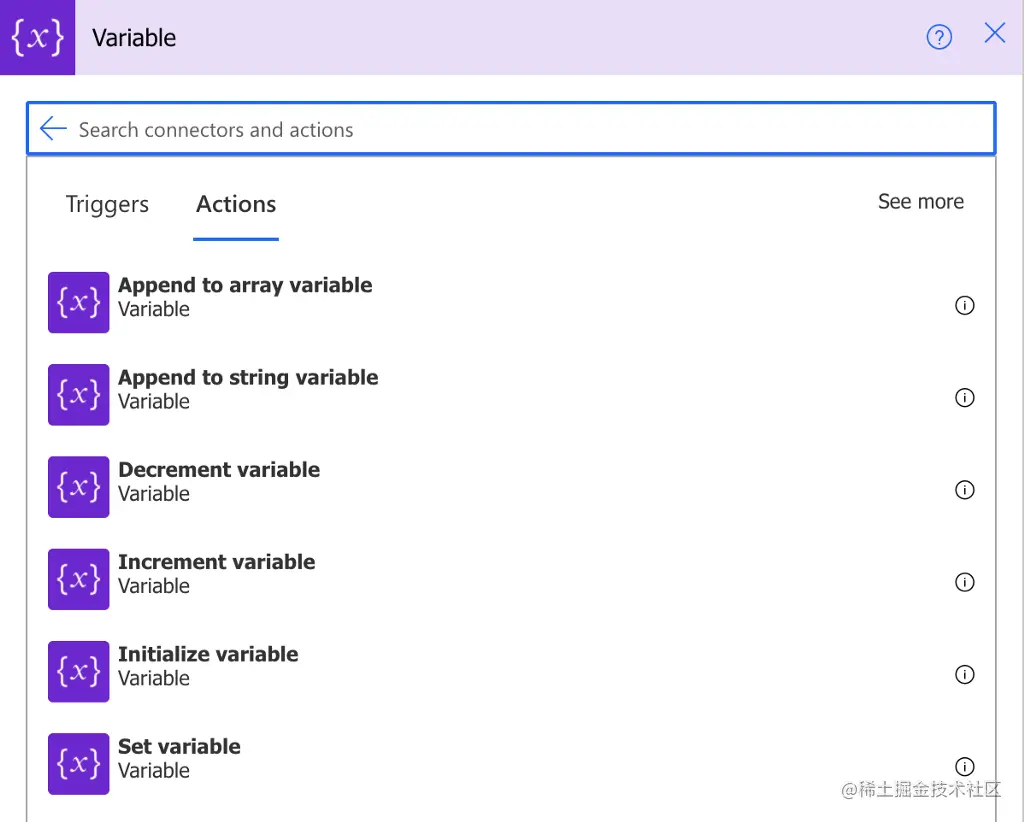This screenshot has width=1024, height=822.
Task: Click Append to array variable icon
Action: pyautogui.click(x=78, y=302)
